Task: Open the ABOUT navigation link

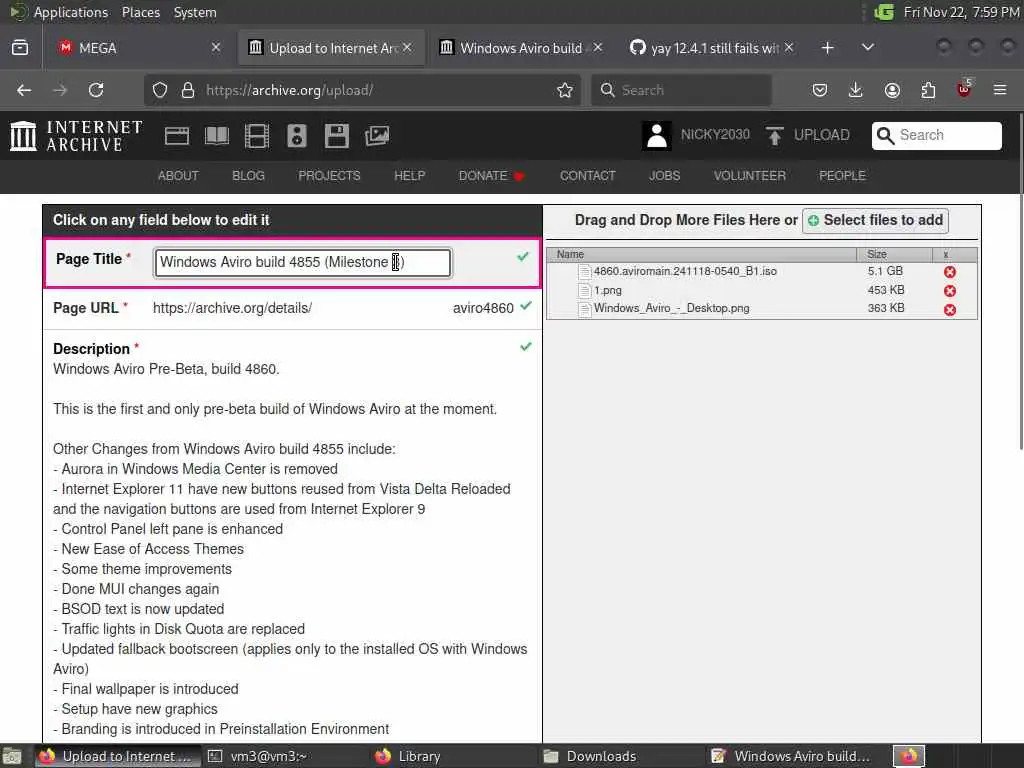Action: pos(178,176)
